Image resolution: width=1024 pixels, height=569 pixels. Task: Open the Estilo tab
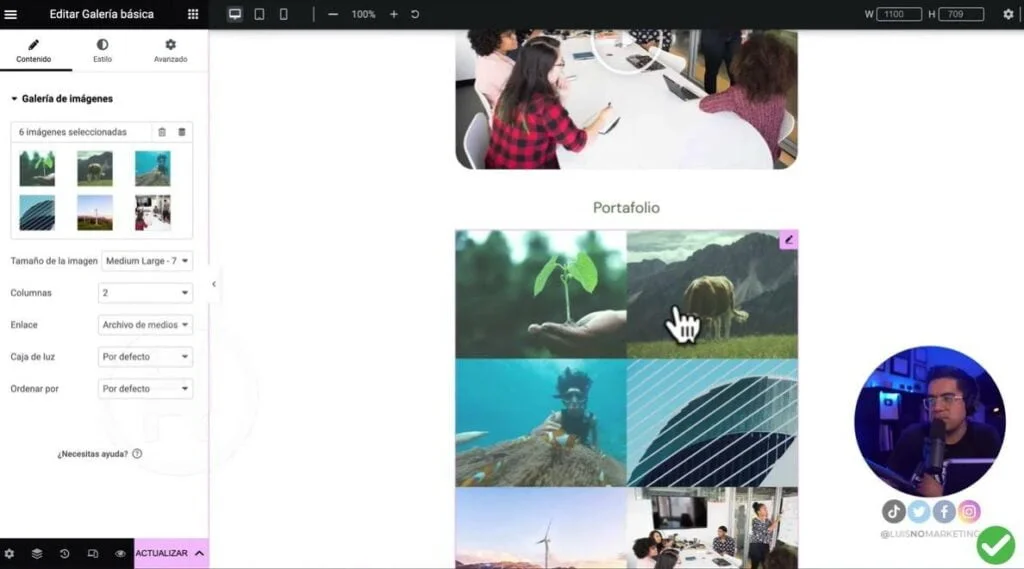pos(103,50)
